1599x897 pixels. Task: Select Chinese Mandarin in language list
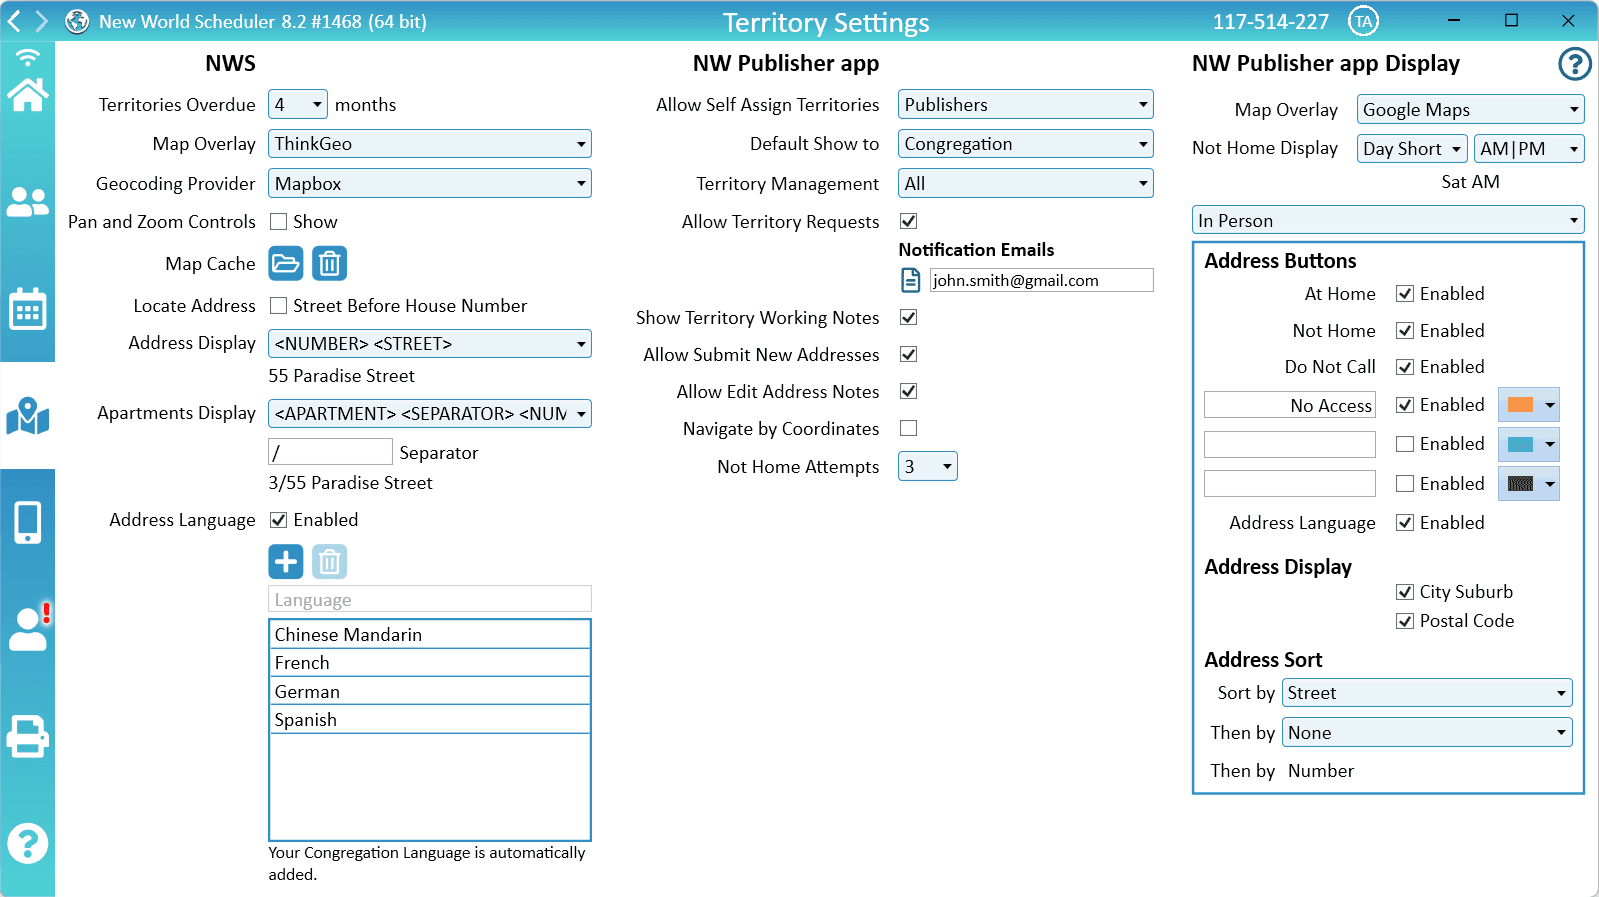tap(430, 635)
